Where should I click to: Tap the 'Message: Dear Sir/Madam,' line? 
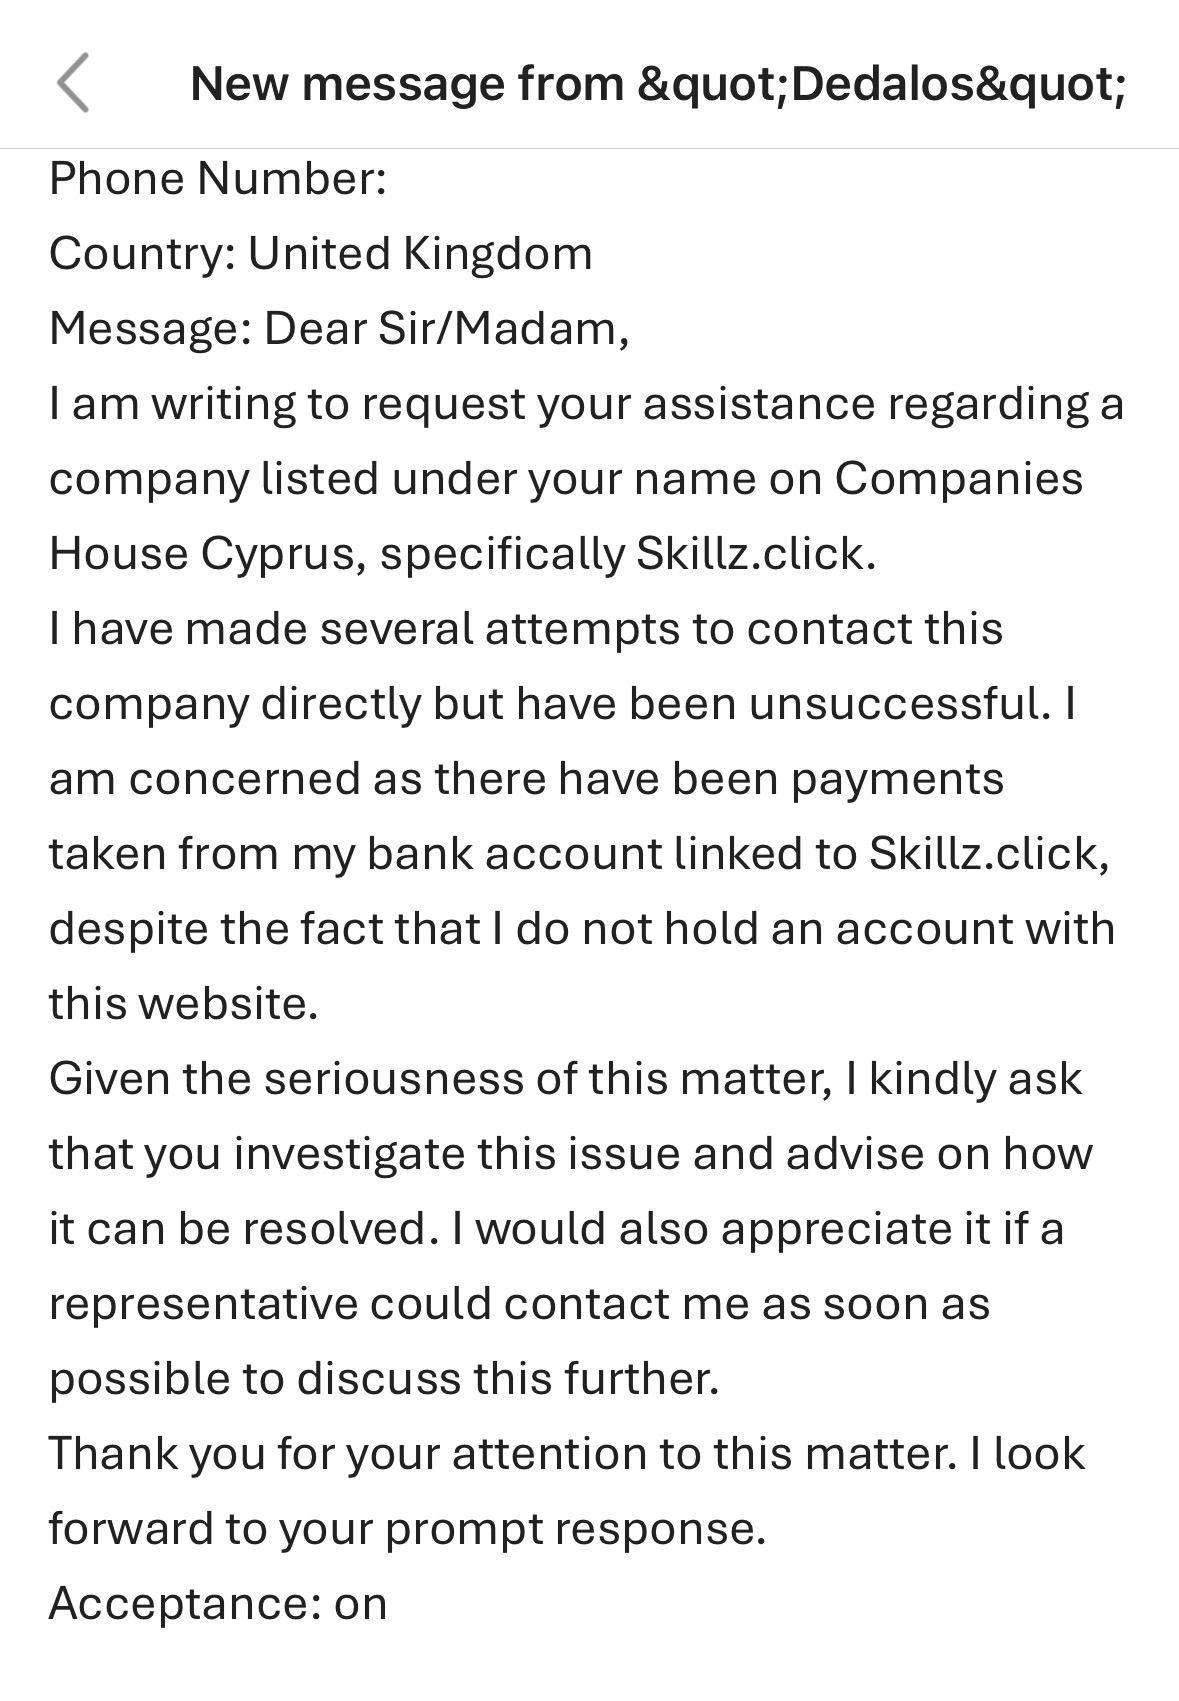tap(339, 329)
